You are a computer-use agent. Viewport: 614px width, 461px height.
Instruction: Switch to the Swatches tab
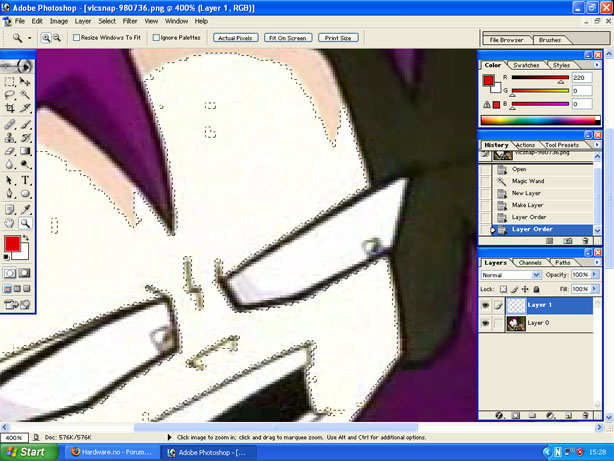tap(526, 65)
